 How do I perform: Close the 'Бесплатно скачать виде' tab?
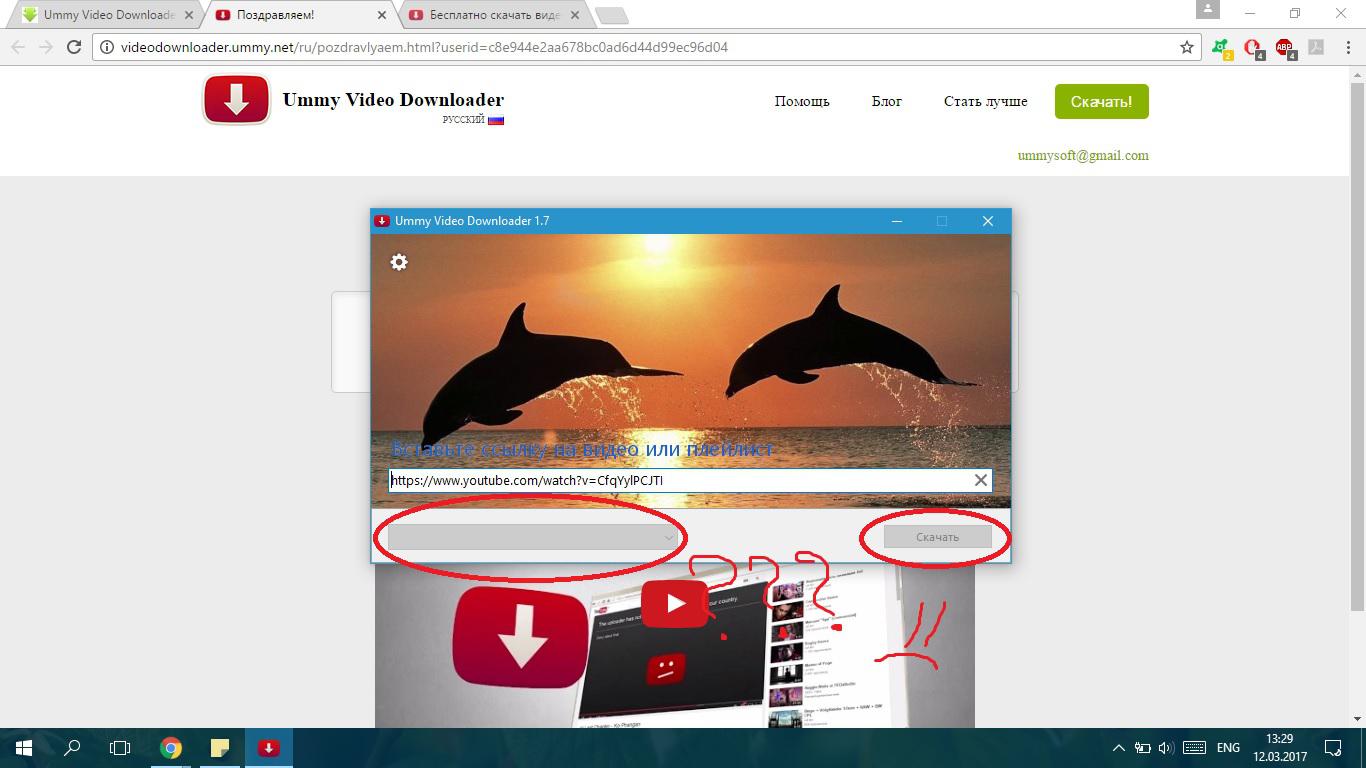click(x=575, y=15)
